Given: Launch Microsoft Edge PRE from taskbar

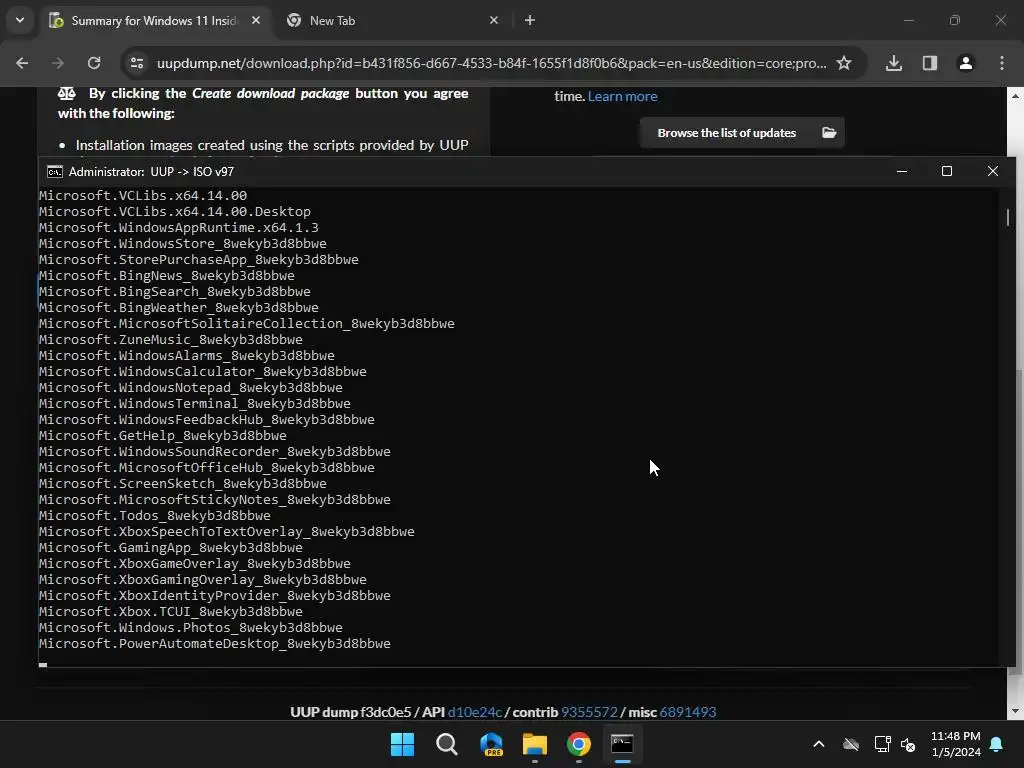Looking at the screenshot, I should pyautogui.click(x=491, y=744).
